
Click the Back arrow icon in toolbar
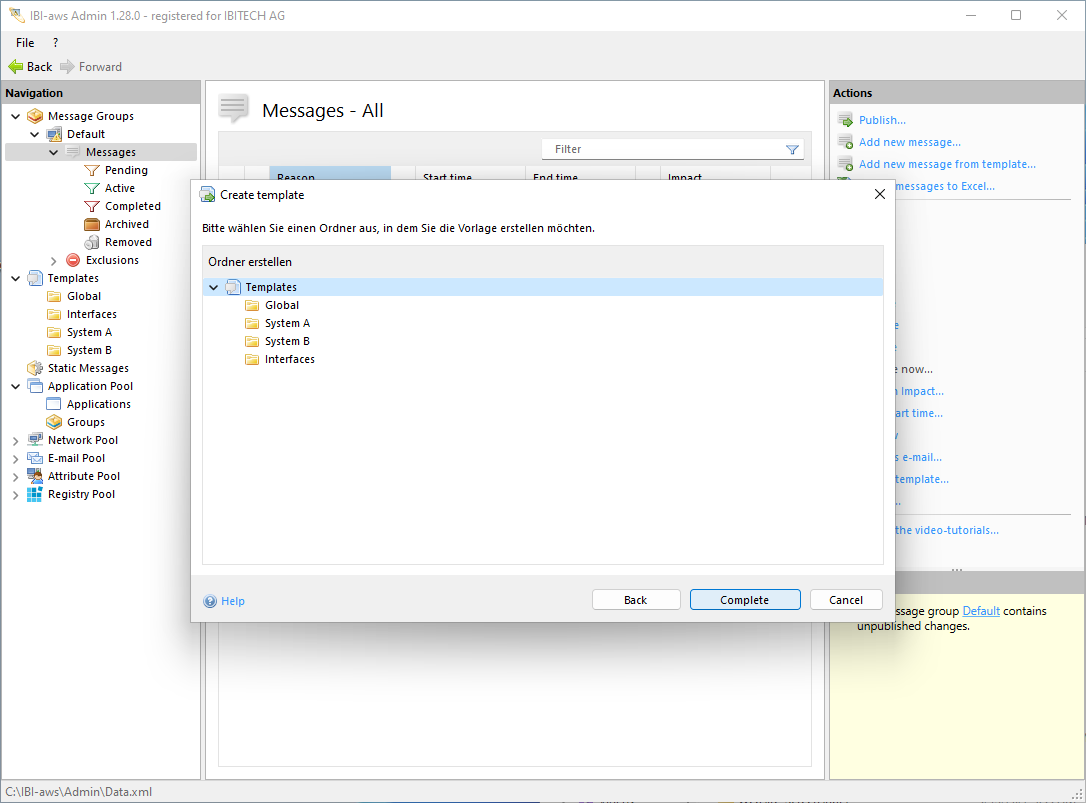[15, 67]
